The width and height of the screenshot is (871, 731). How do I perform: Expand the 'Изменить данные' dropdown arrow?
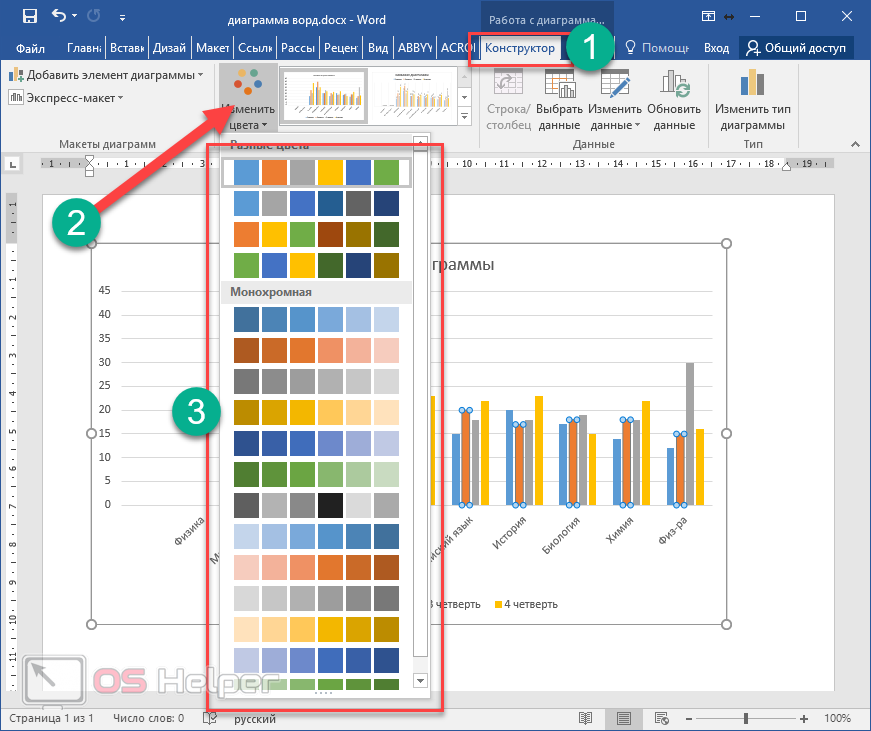click(x=637, y=126)
